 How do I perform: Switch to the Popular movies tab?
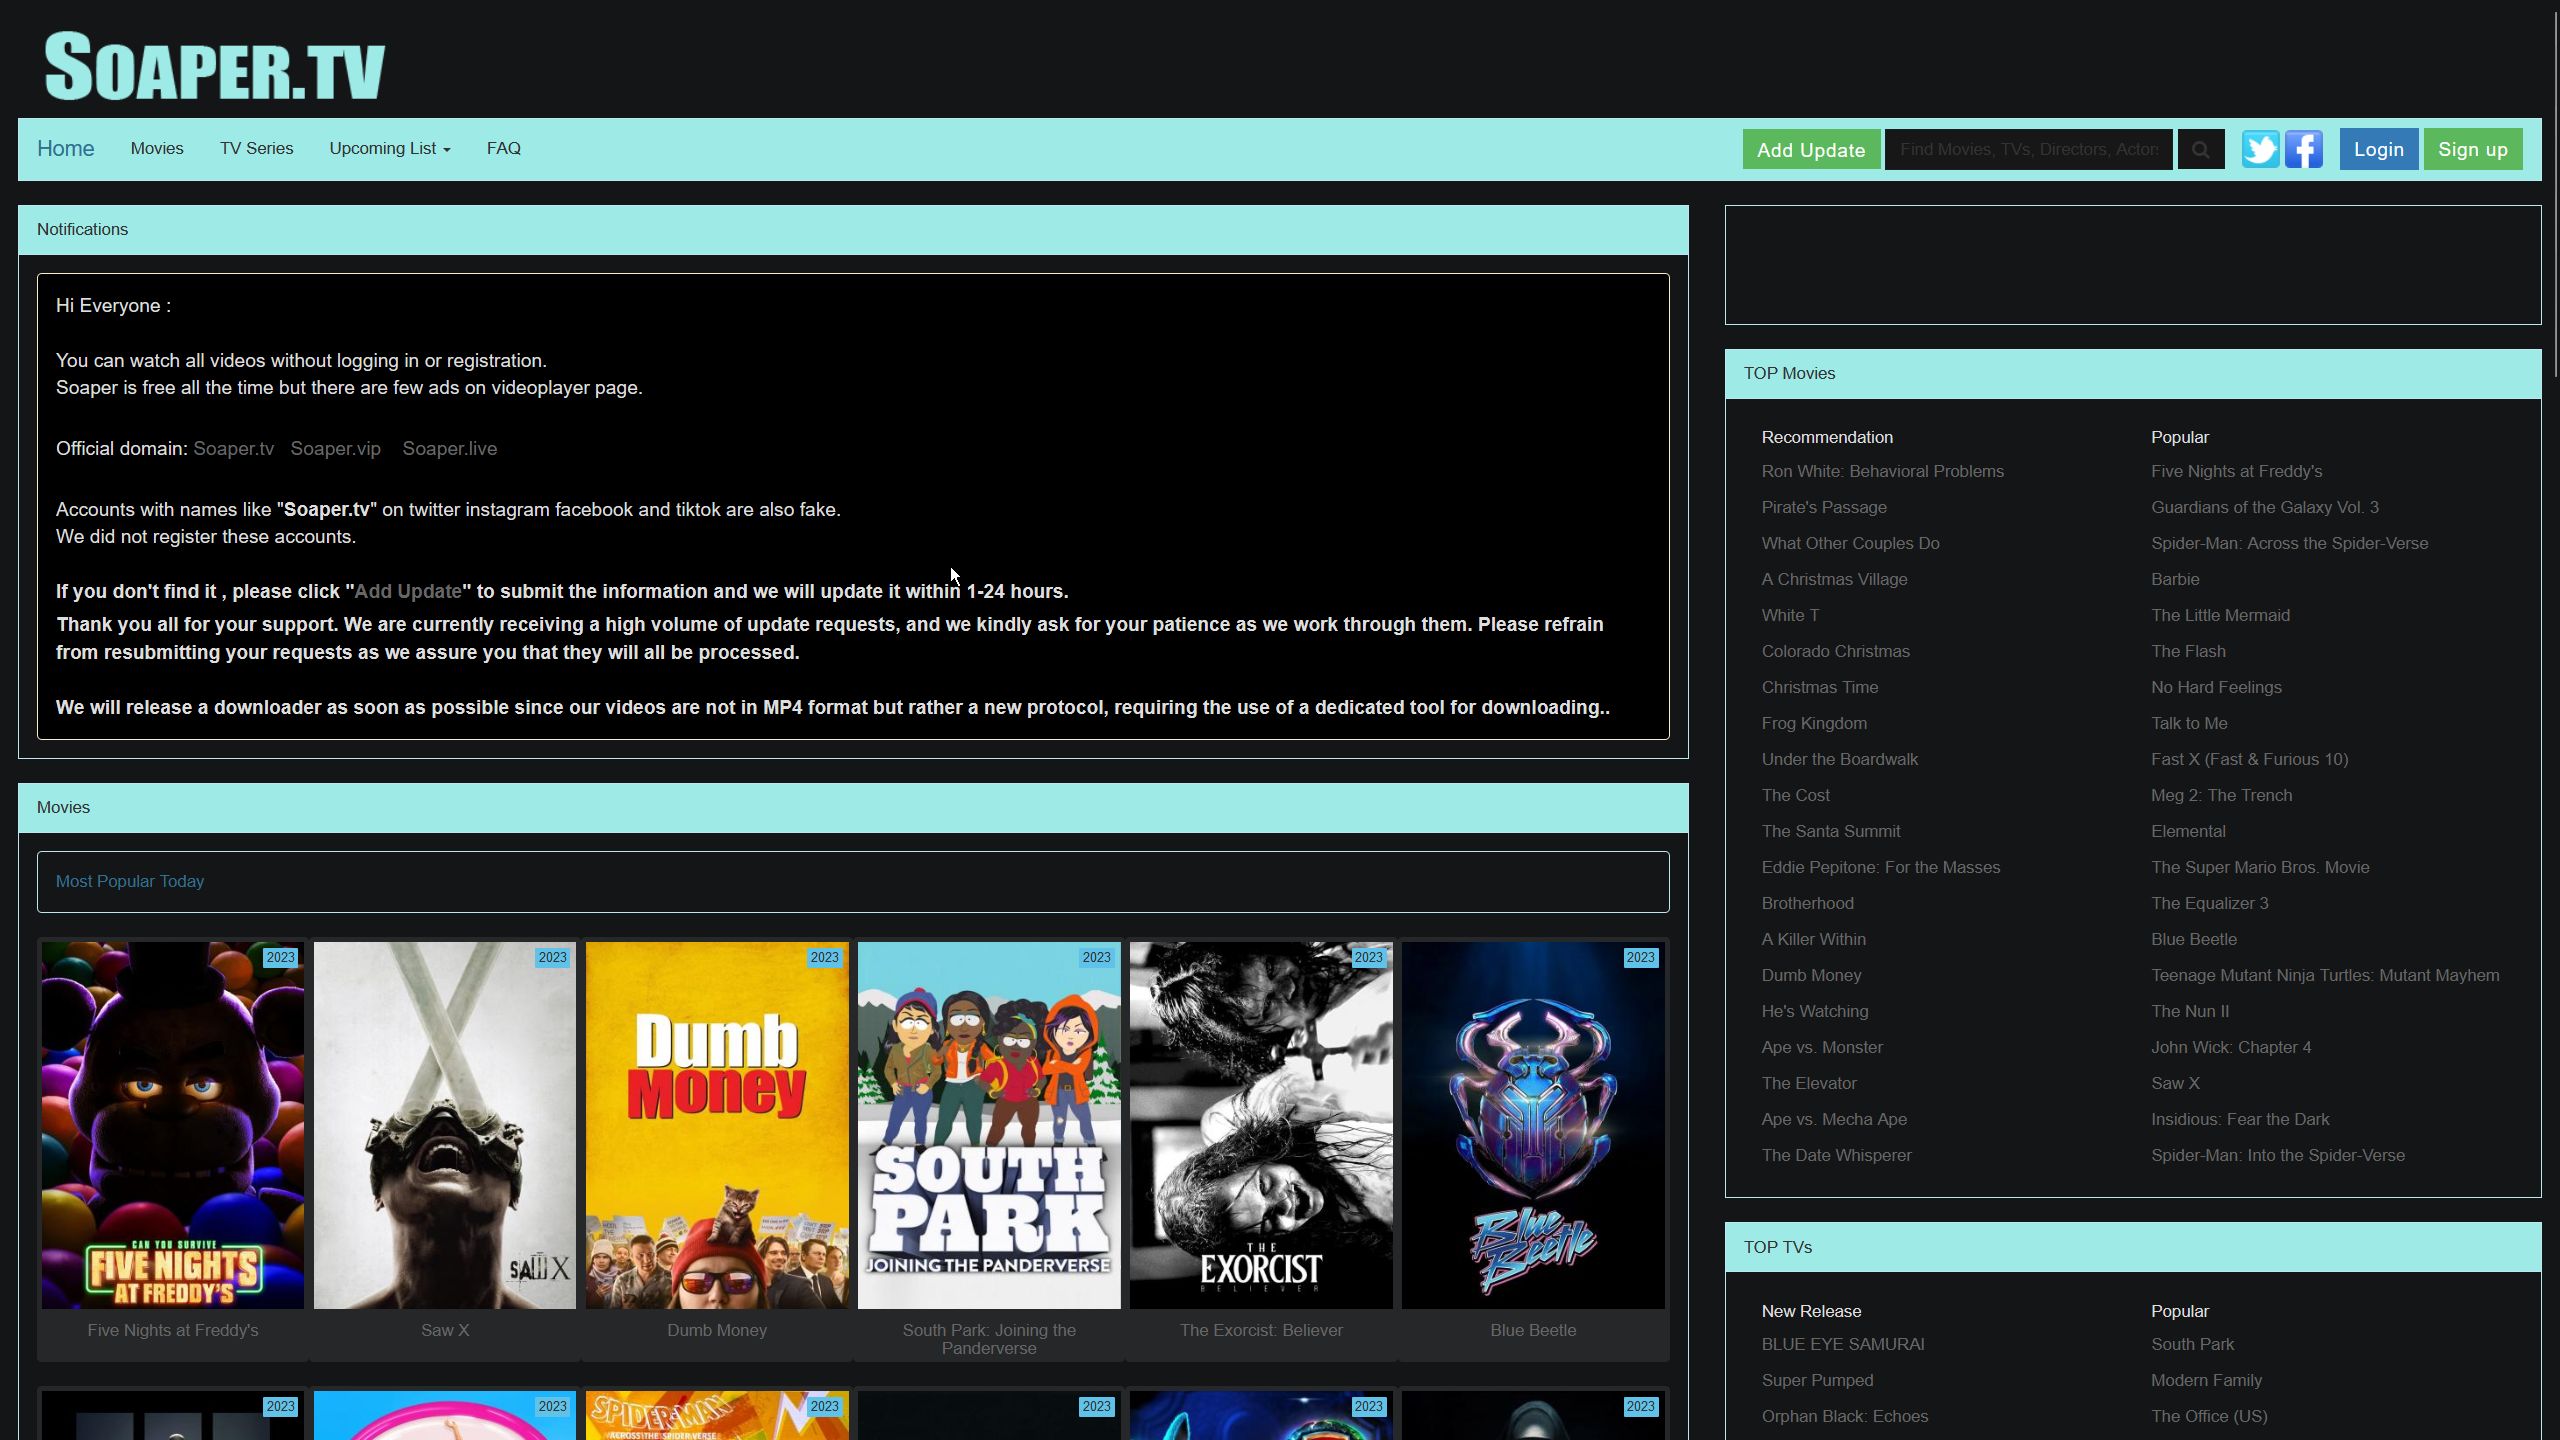[x=2180, y=436]
